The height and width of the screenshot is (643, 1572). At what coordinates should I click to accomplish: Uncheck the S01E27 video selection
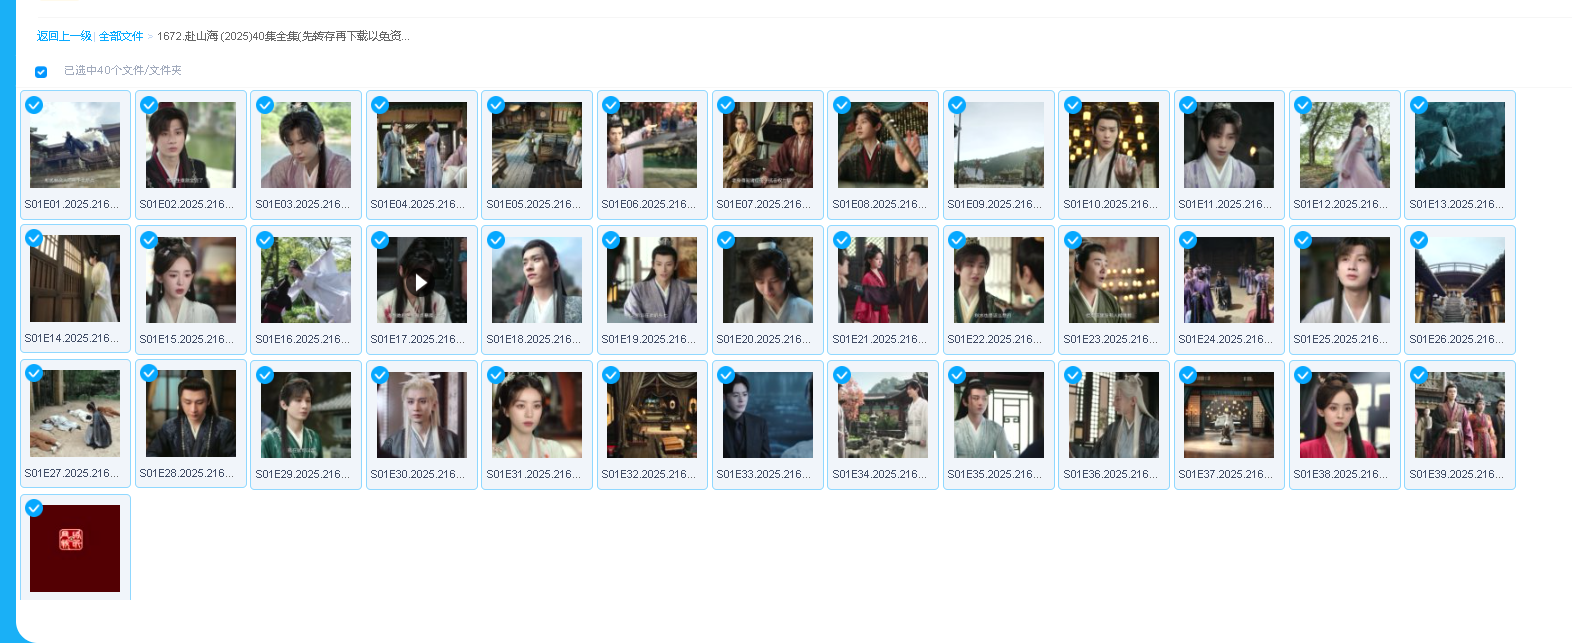pos(34,373)
